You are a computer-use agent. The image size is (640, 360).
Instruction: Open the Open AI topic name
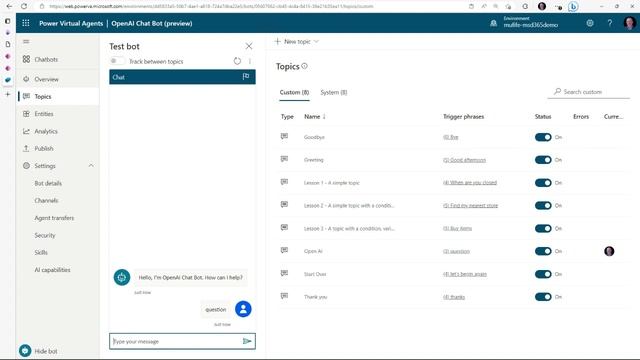[313, 251]
